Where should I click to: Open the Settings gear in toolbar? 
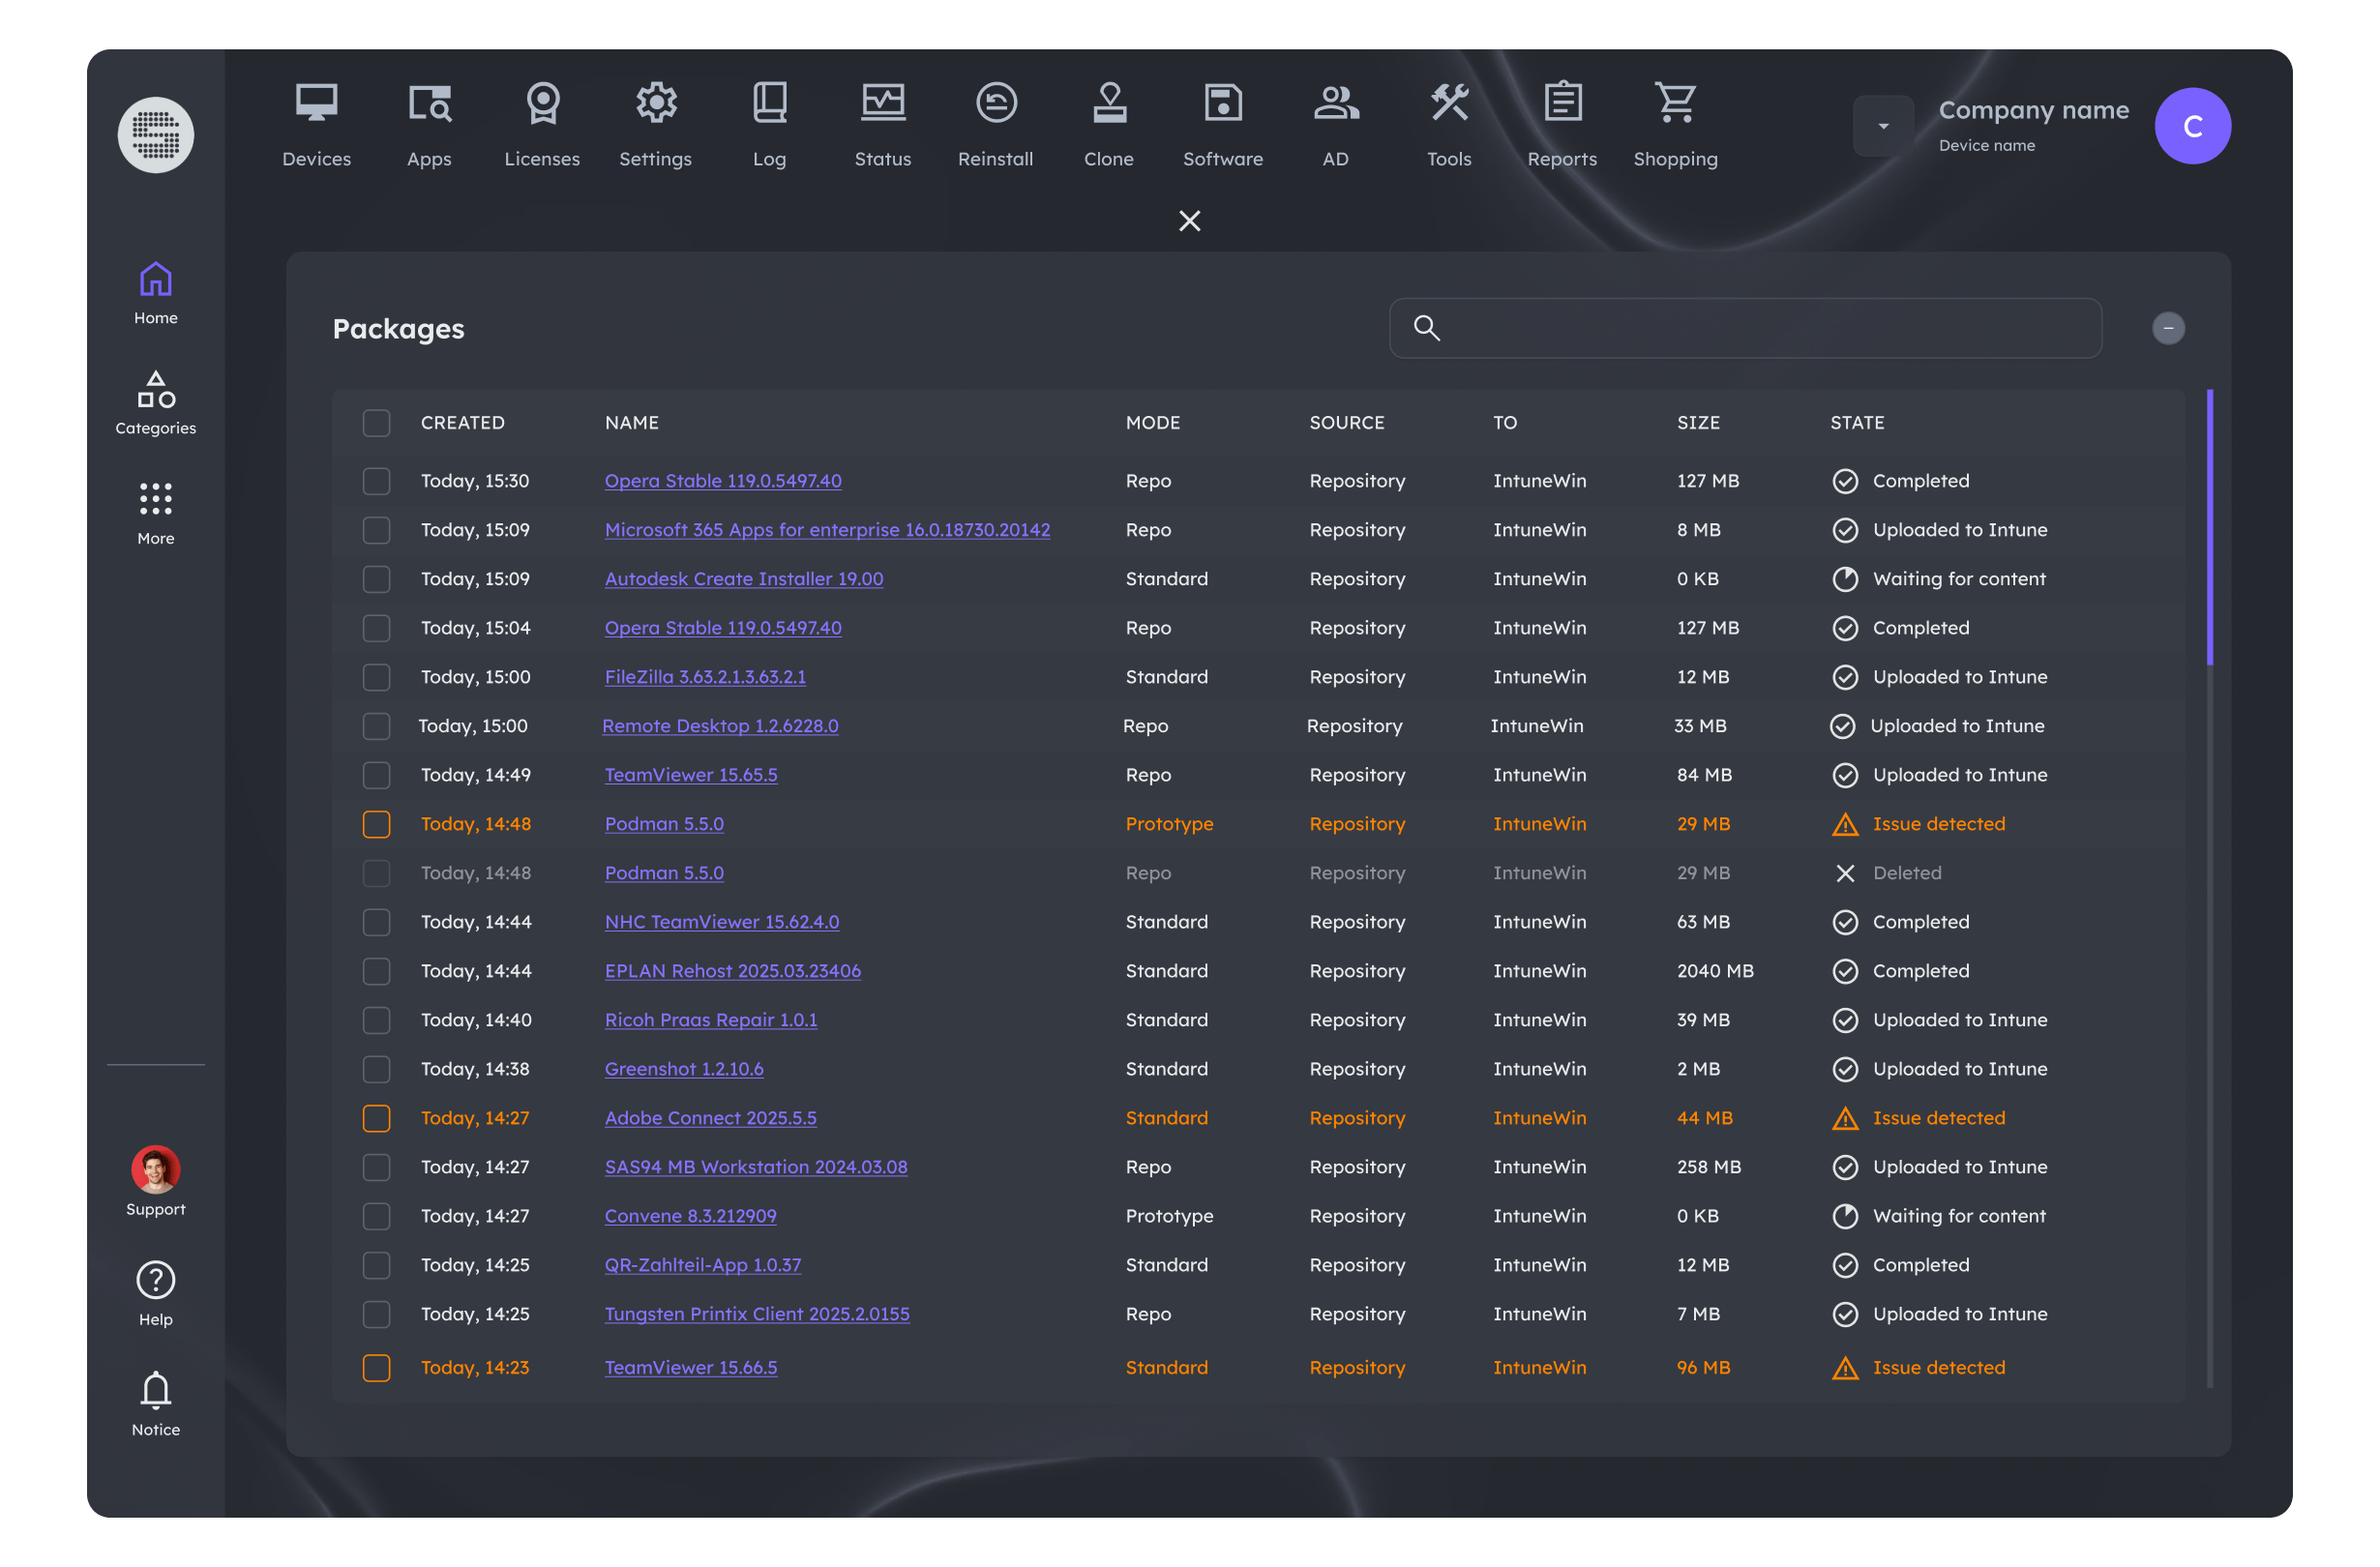click(655, 125)
